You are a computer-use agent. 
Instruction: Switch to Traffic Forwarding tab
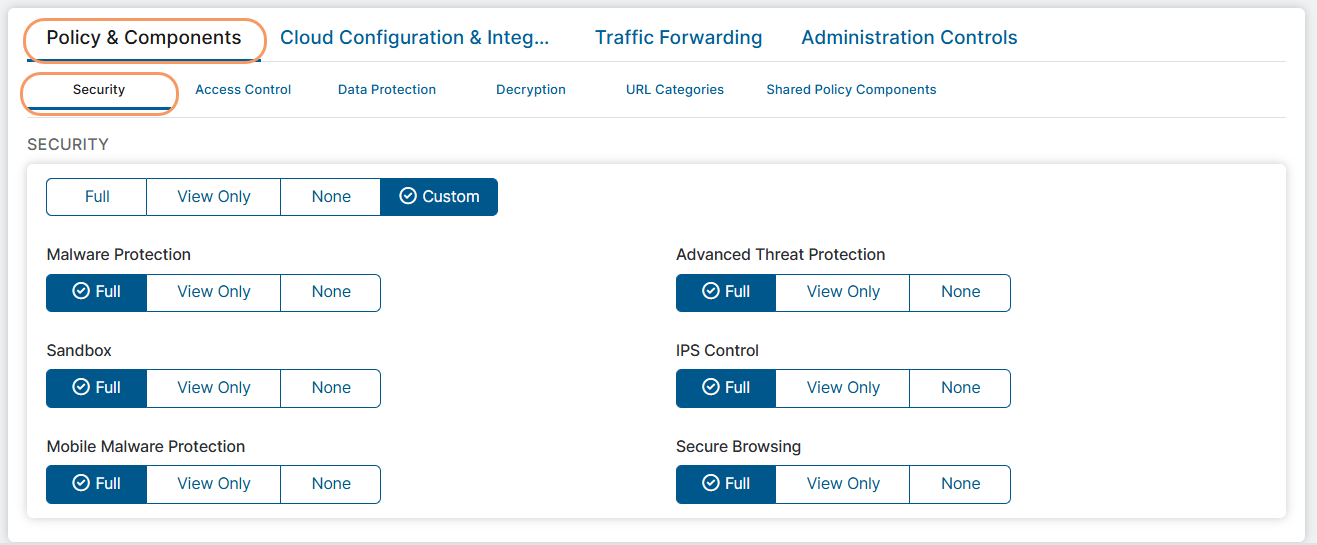tap(678, 38)
